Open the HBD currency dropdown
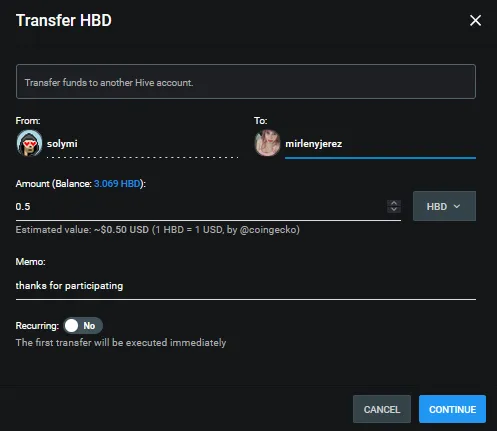 (x=444, y=206)
